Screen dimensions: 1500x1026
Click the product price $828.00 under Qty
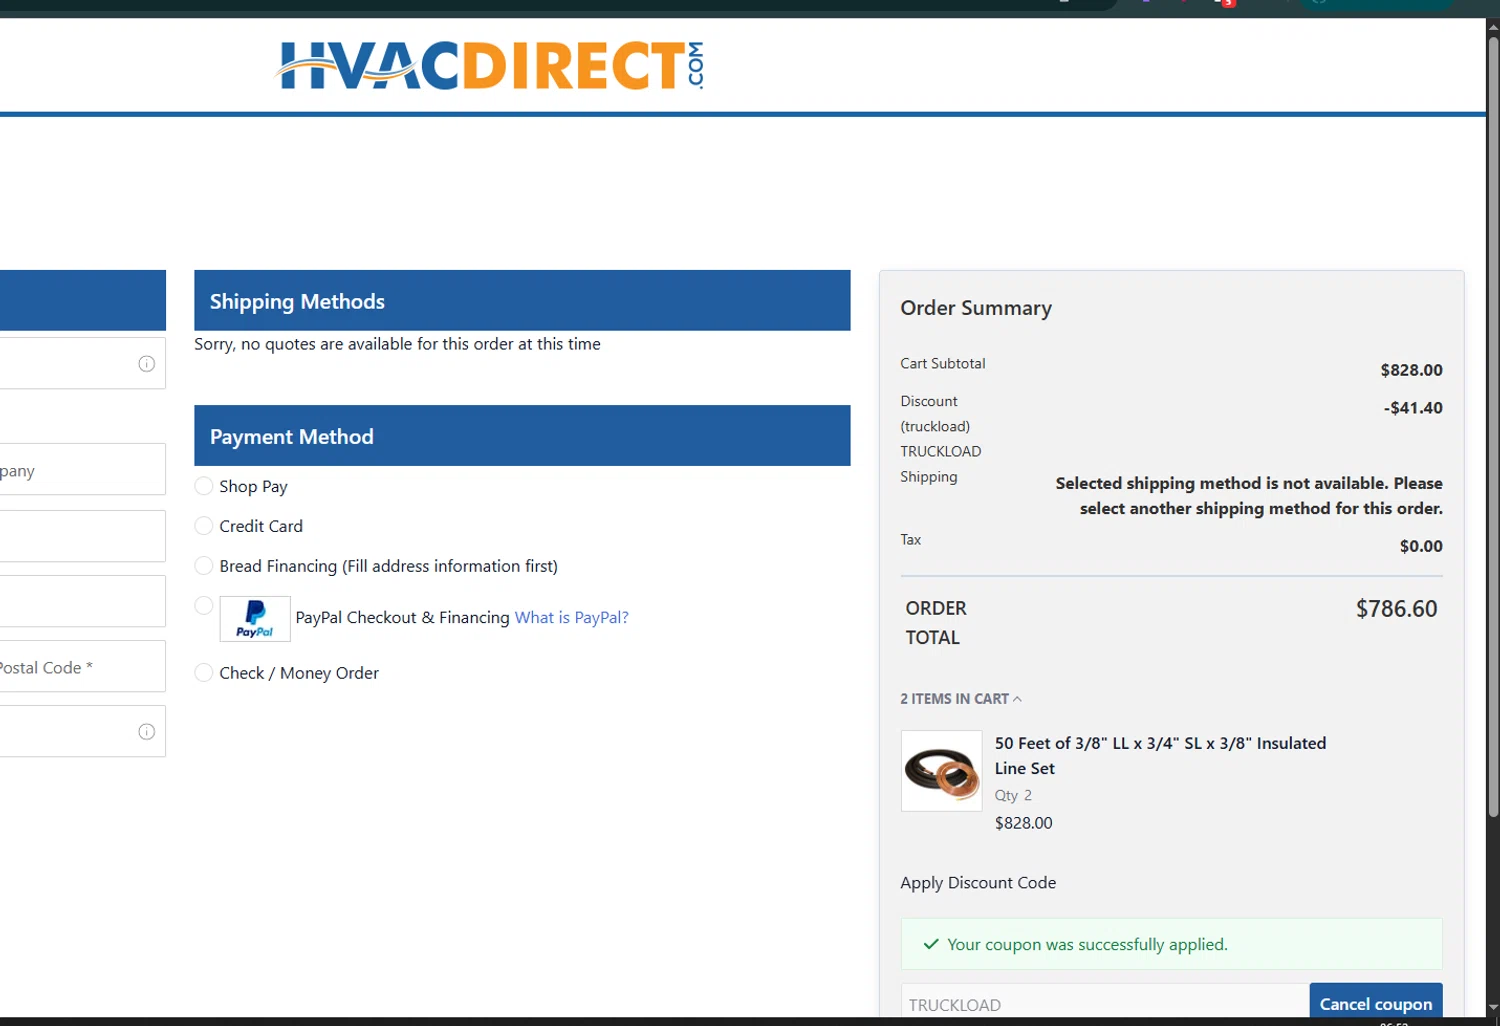(1023, 823)
